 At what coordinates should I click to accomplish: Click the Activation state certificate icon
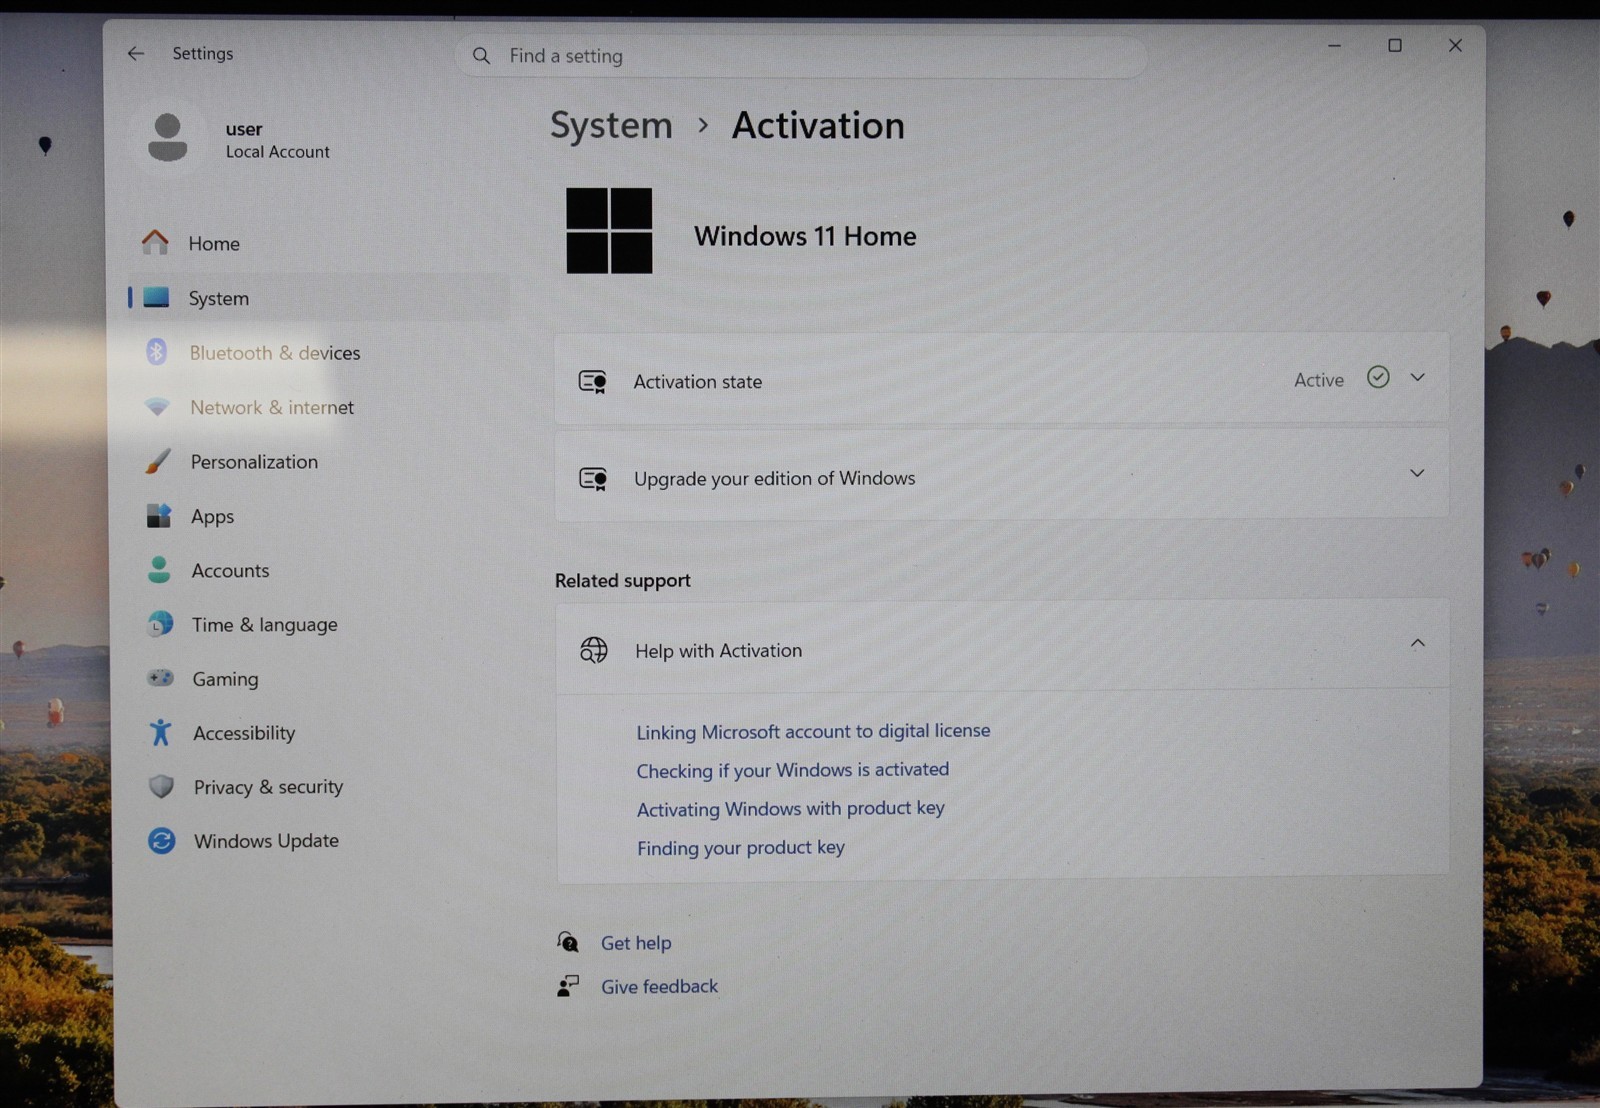[x=593, y=381]
